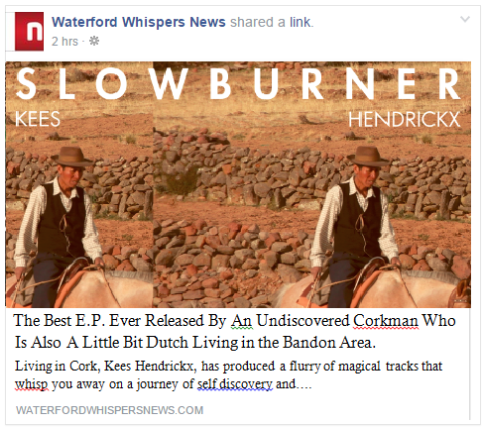487x430 pixels.
Task: Open the Waterford Whispers News page name
Action: point(138,22)
